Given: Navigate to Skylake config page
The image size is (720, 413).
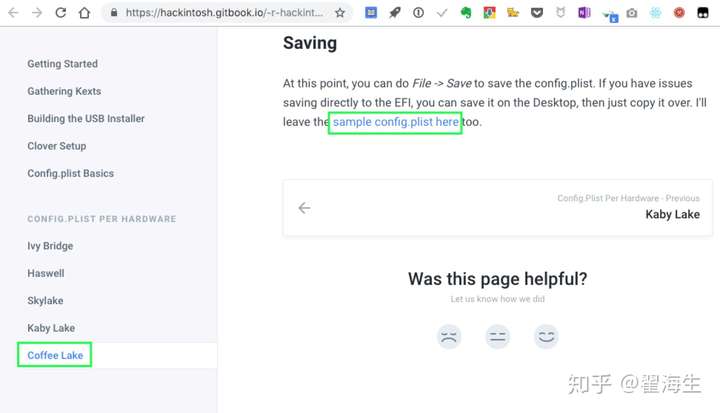Looking at the screenshot, I should coord(45,301).
